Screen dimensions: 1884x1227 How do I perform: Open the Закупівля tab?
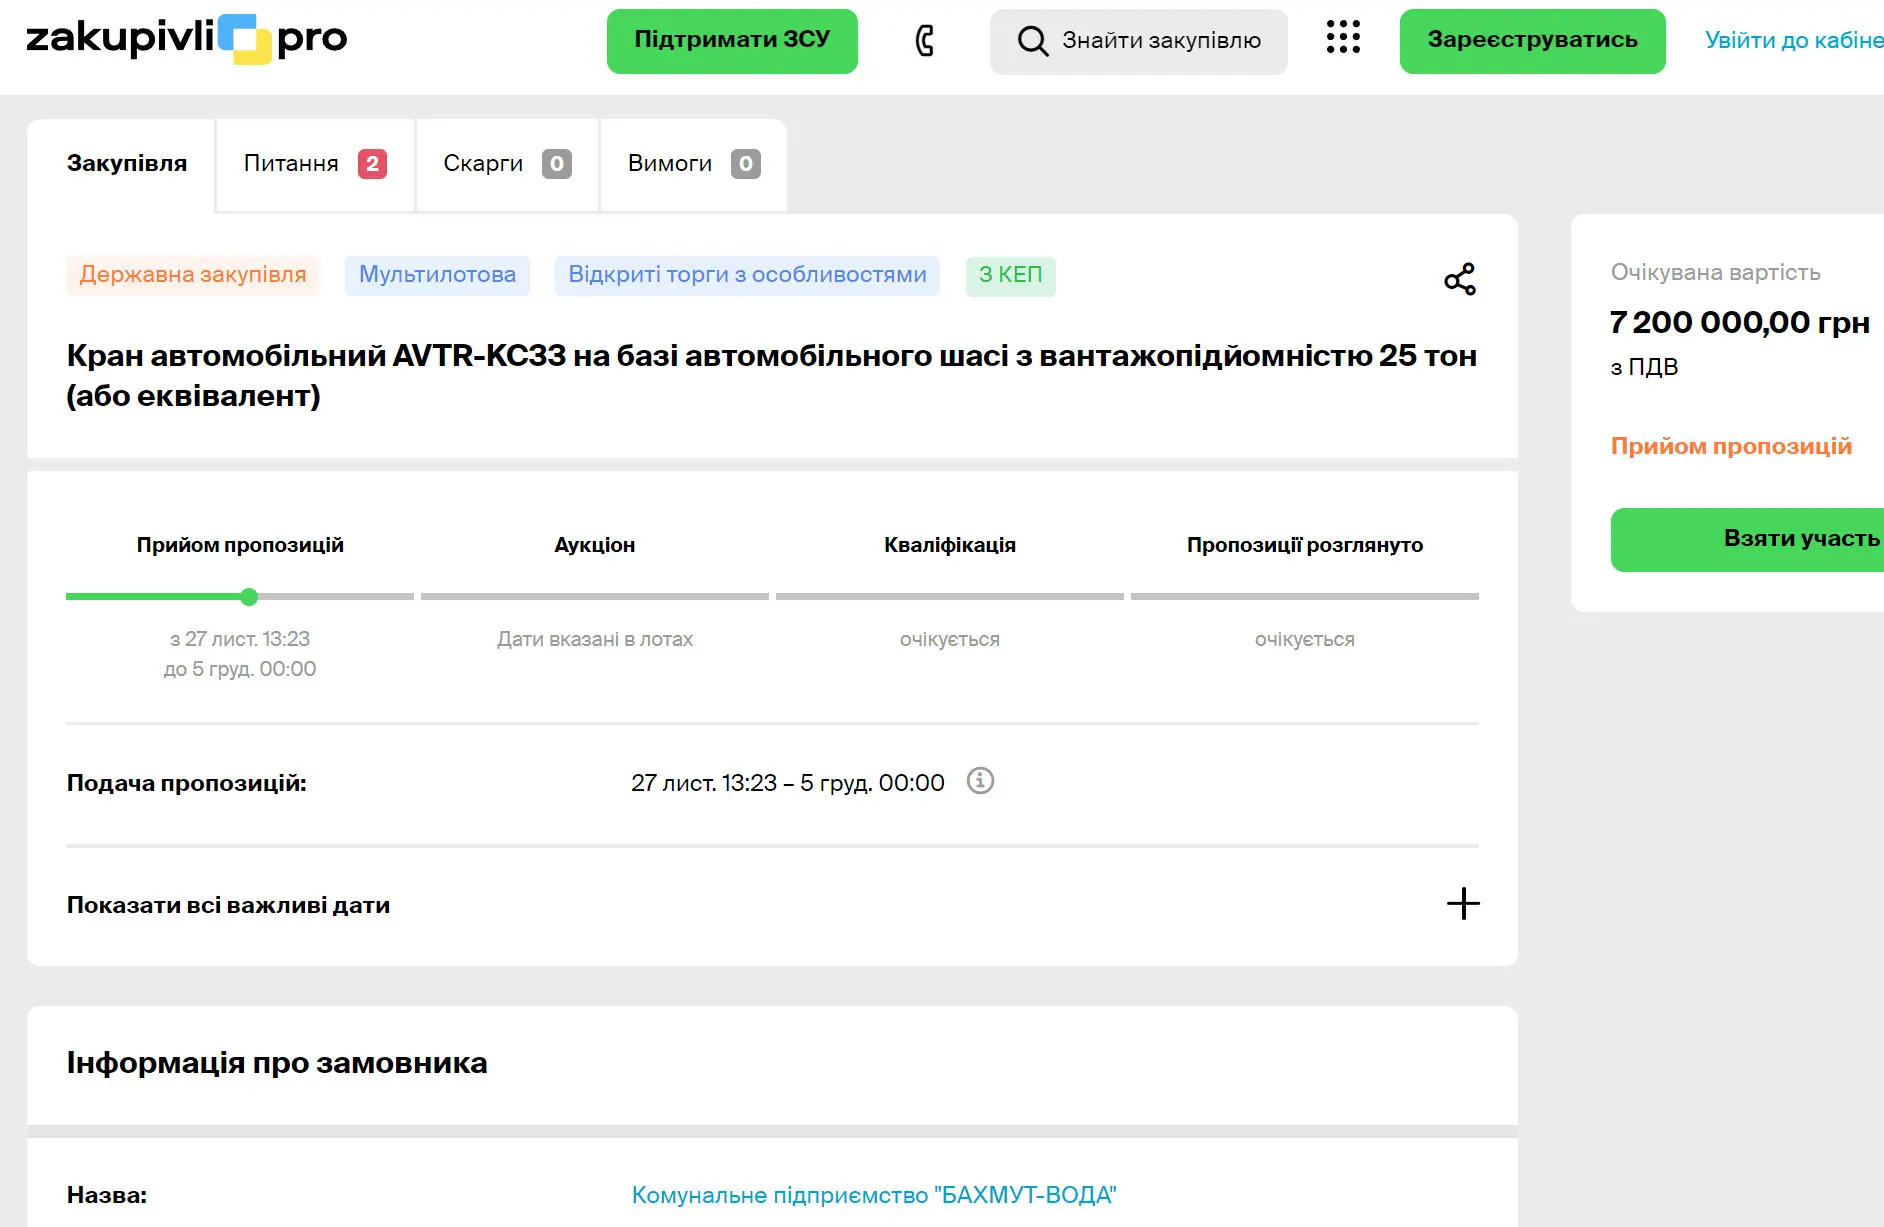pyautogui.click(x=127, y=164)
